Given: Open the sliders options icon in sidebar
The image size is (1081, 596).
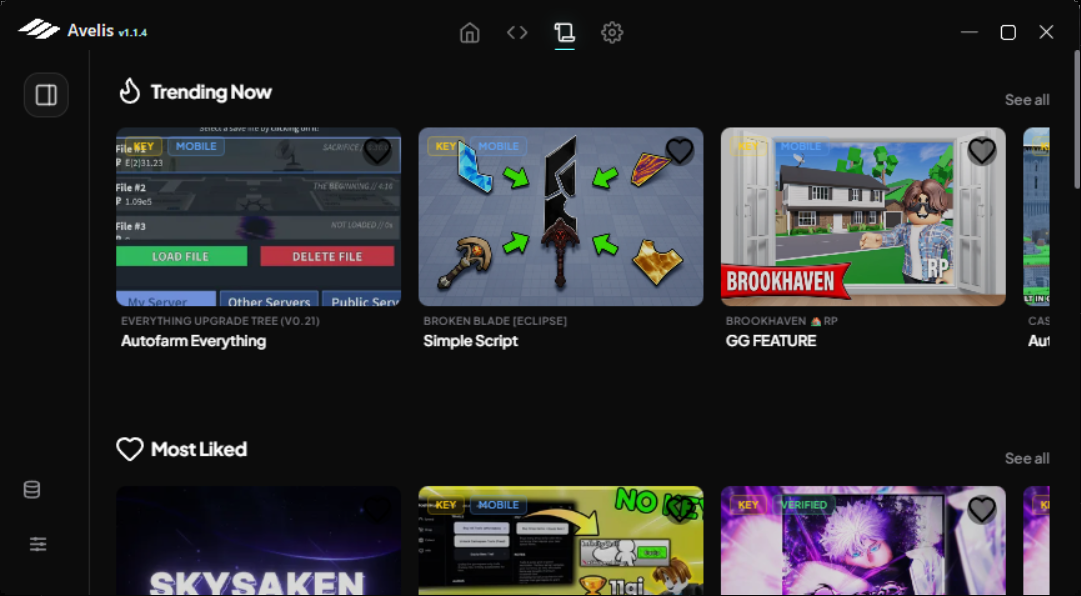Looking at the screenshot, I should point(38,544).
